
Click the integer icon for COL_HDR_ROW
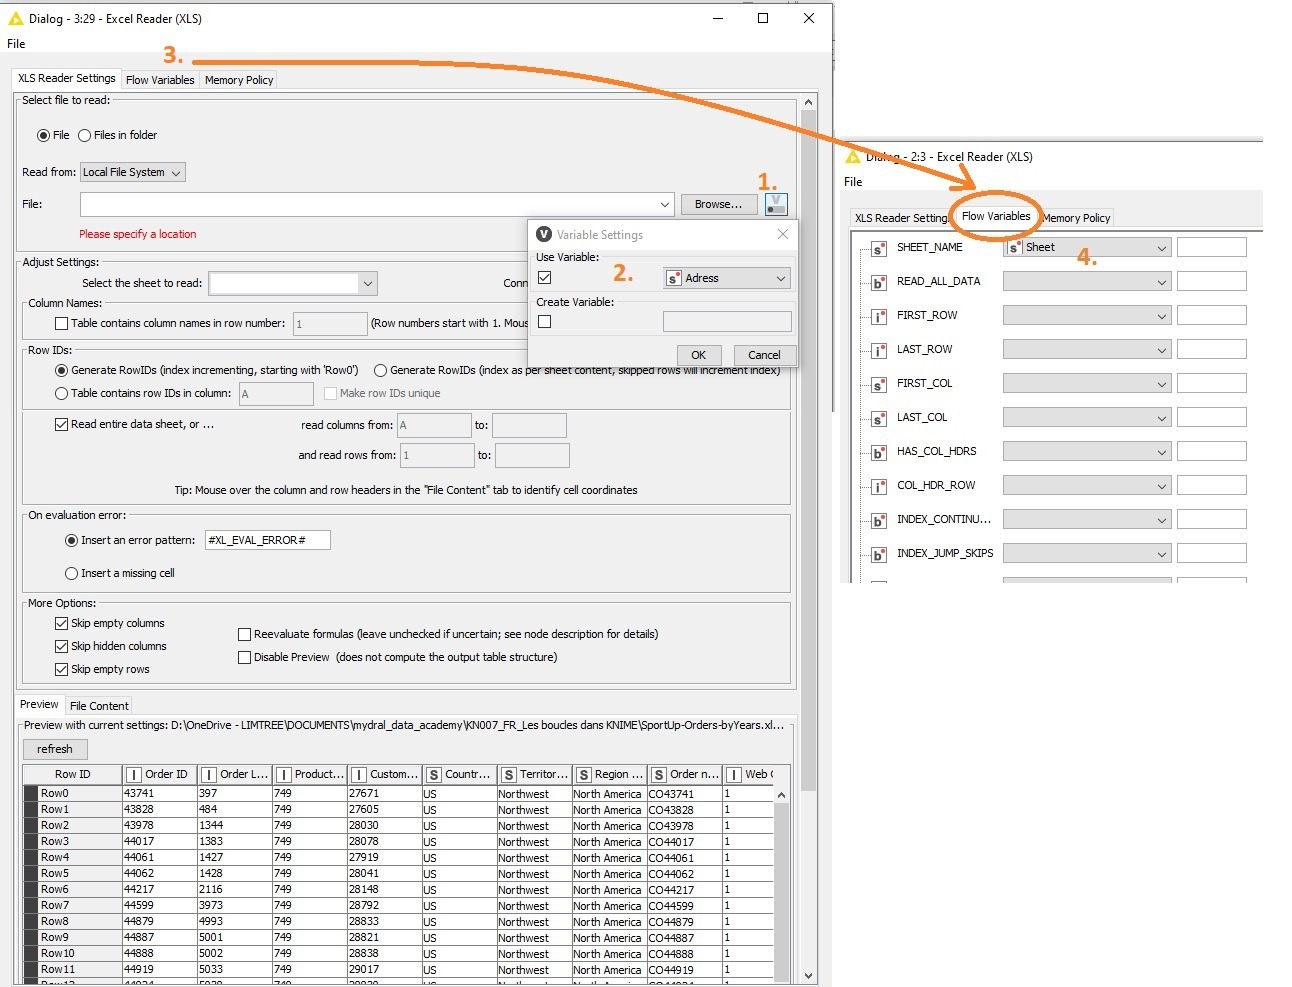point(879,487)
